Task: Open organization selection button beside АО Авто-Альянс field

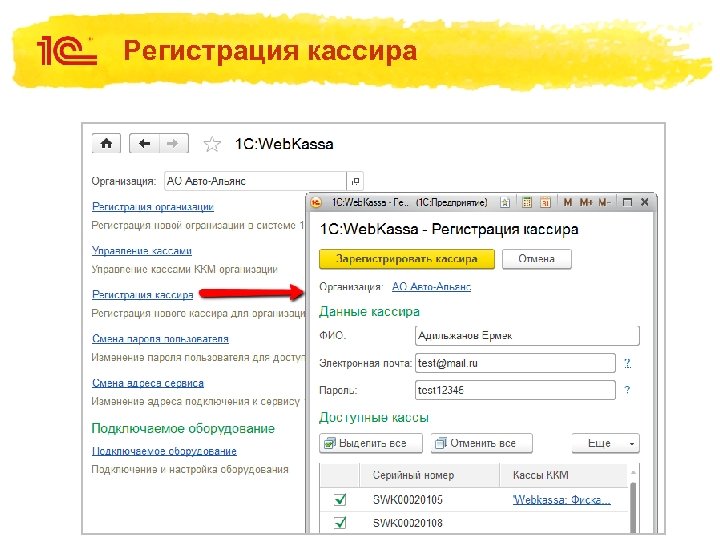Action: point(355,181)
